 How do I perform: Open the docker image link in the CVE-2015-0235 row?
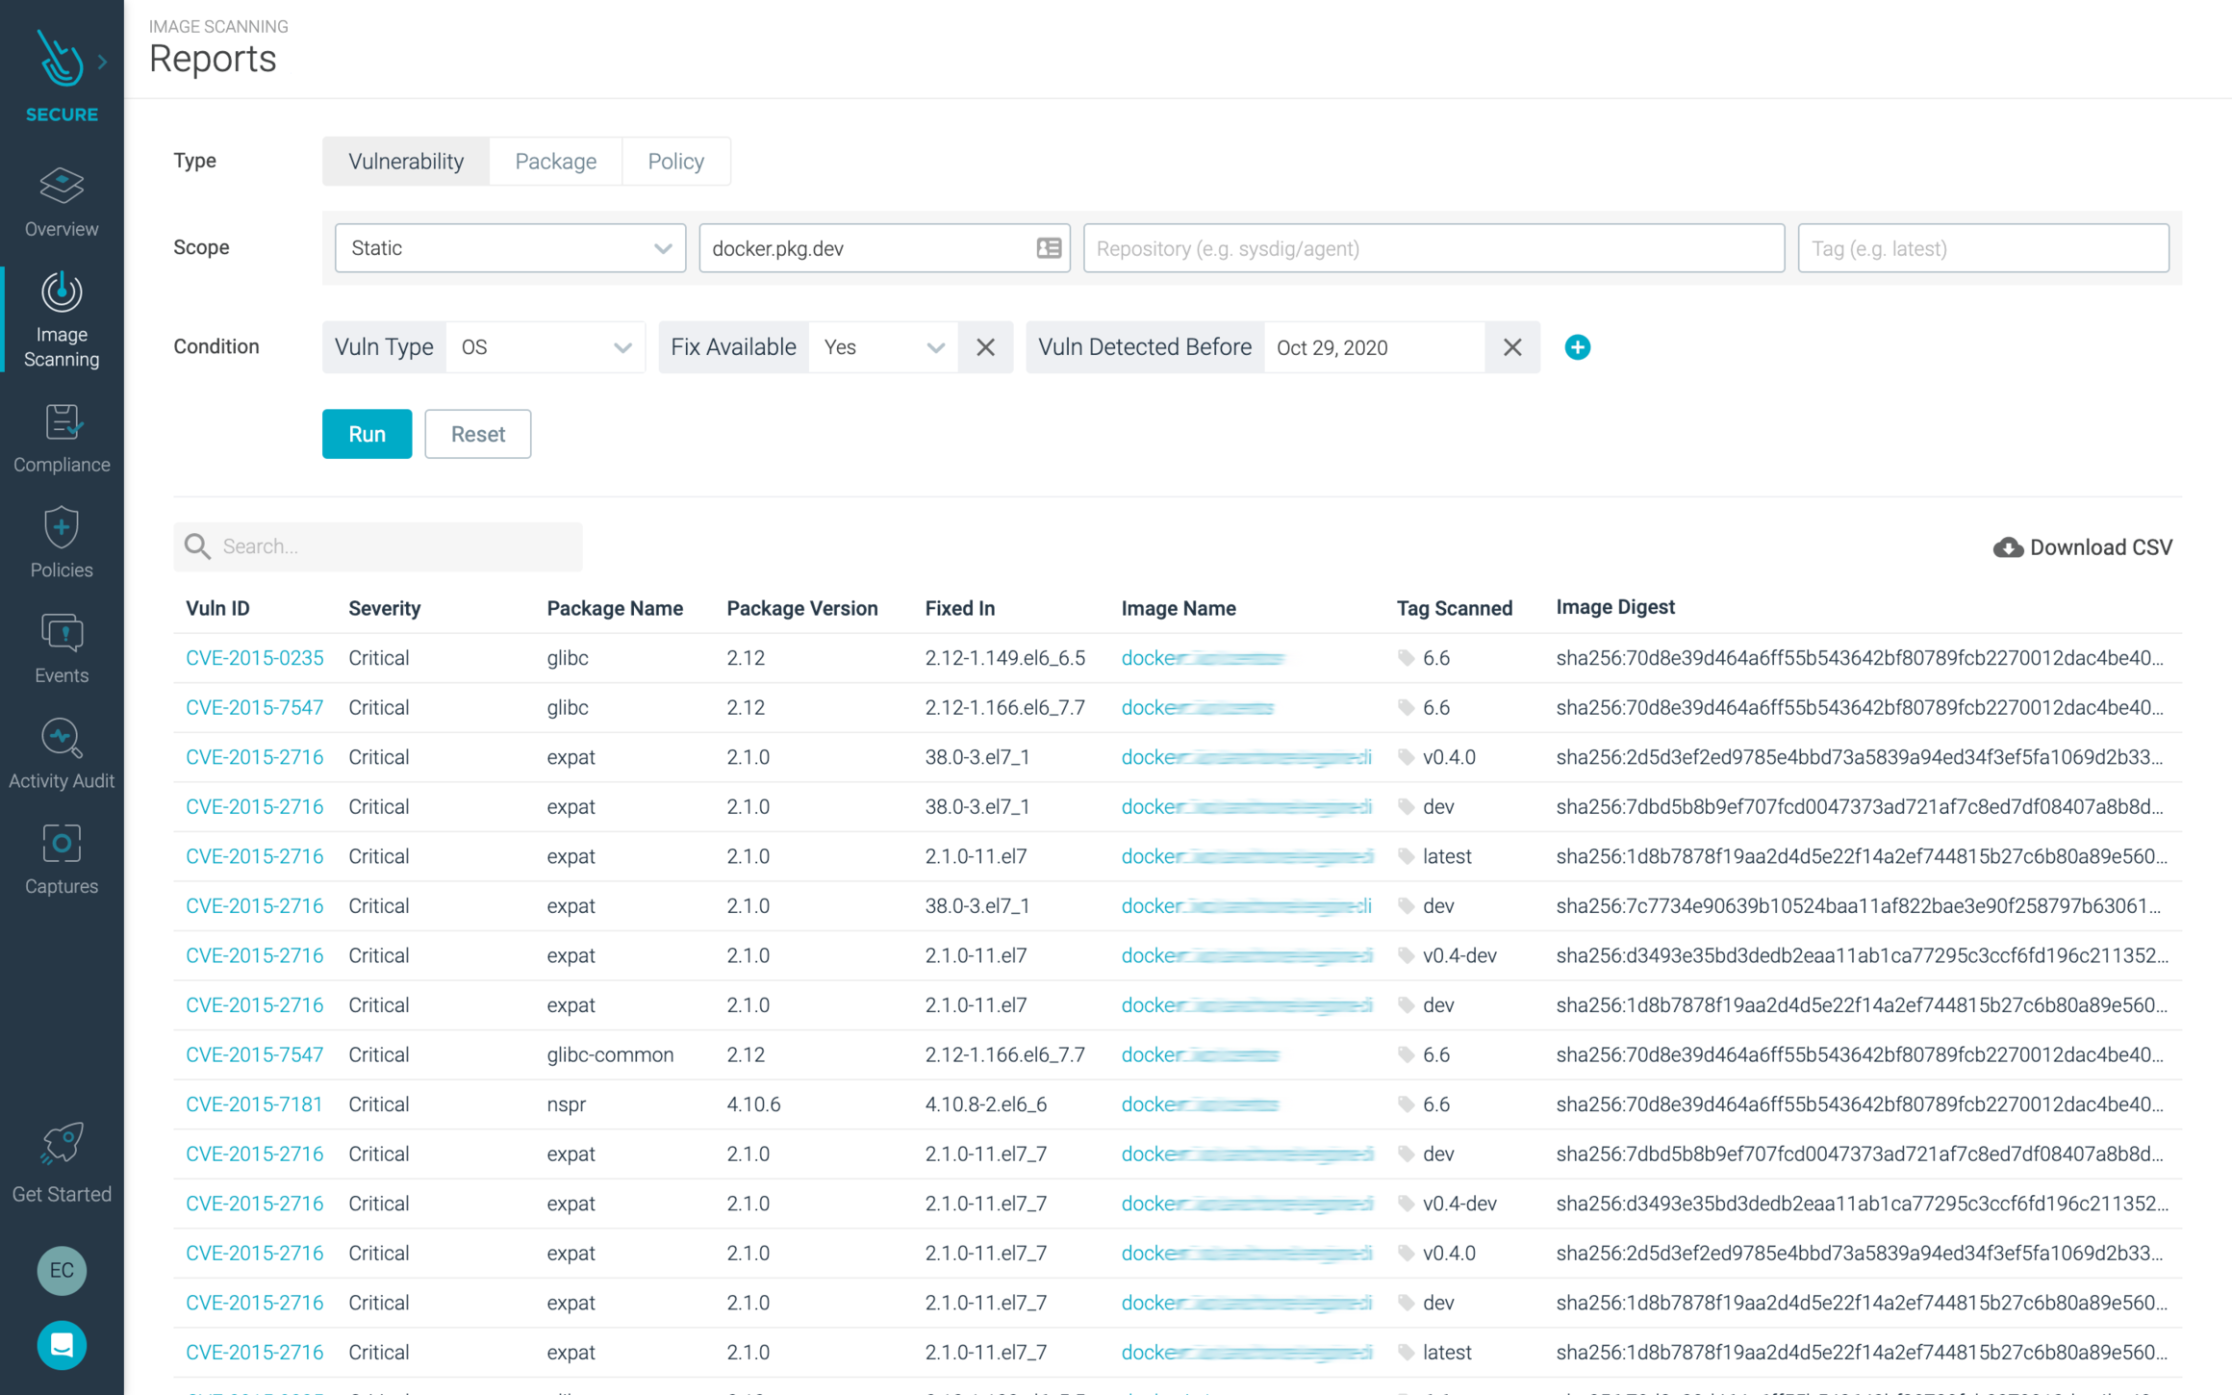[1202, 658]
